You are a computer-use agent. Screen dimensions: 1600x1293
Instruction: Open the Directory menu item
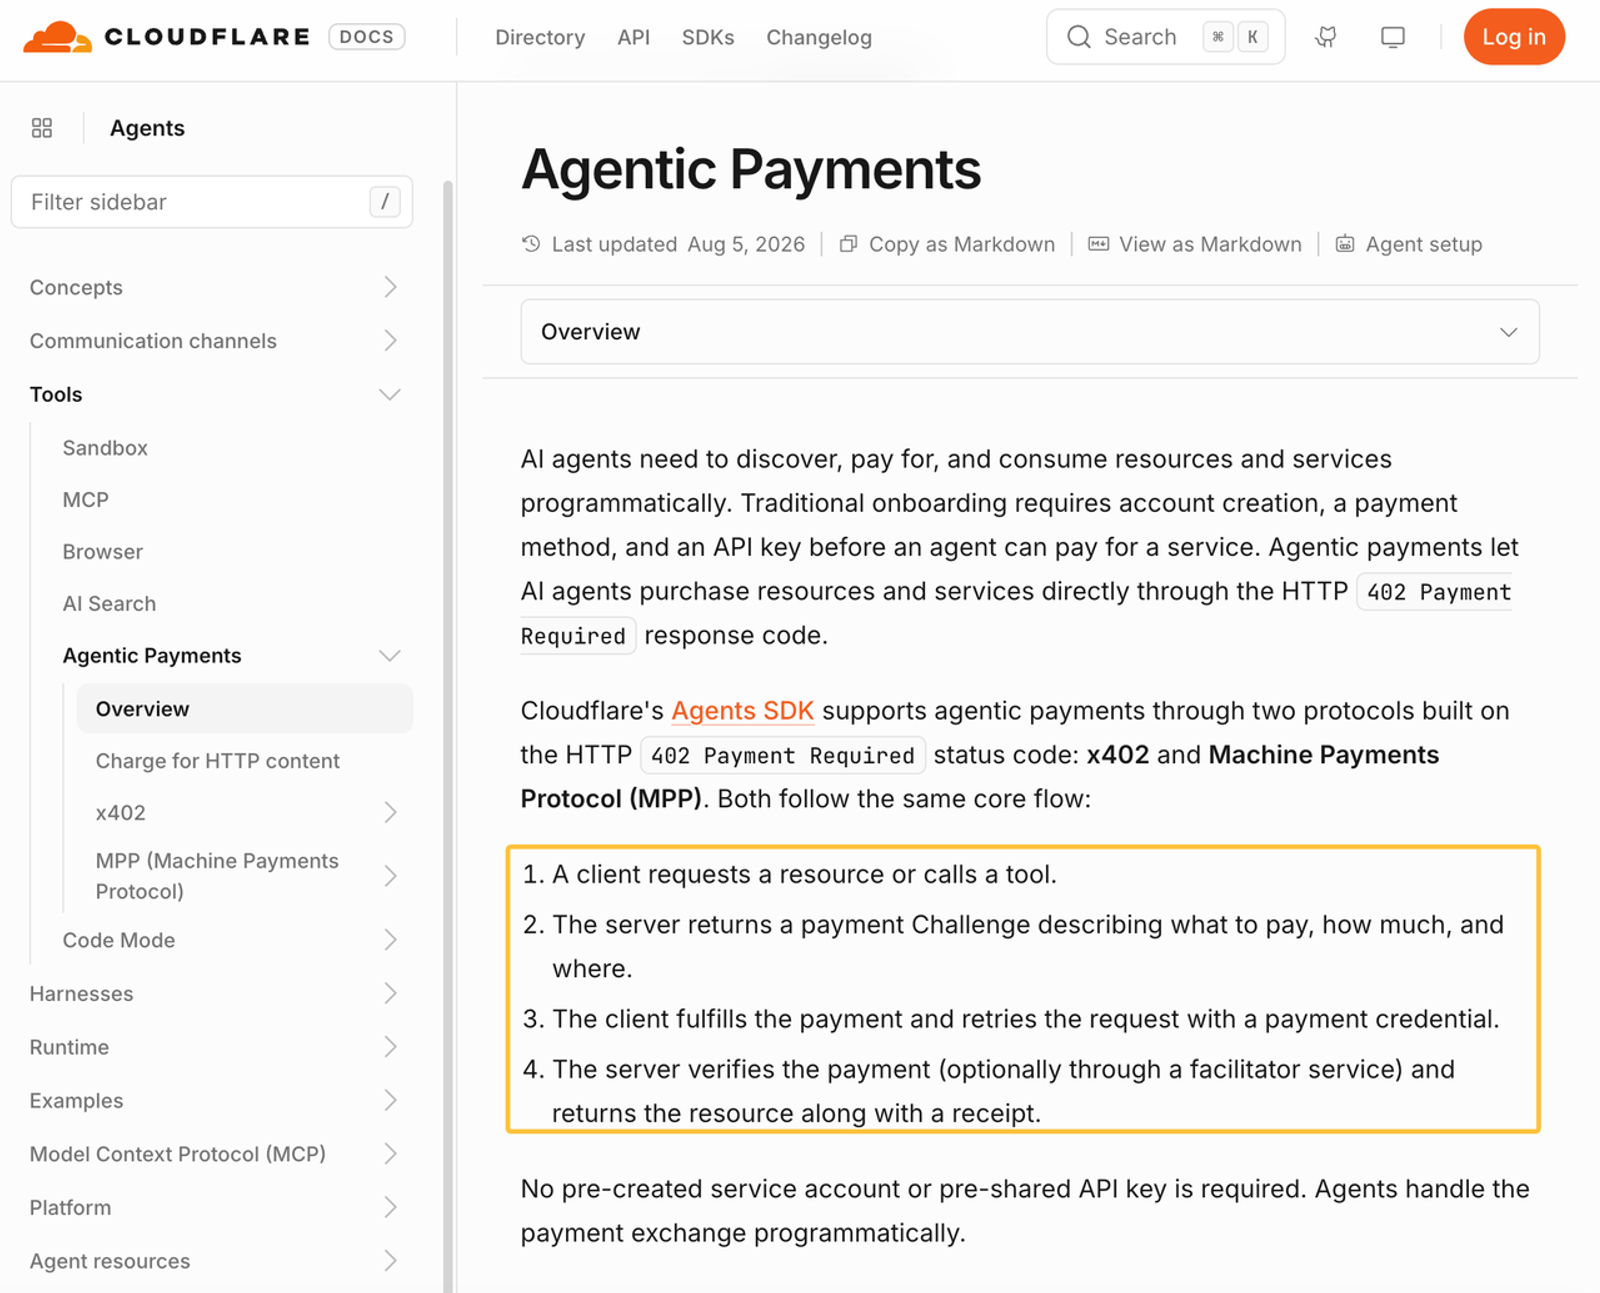coord(540,37)
